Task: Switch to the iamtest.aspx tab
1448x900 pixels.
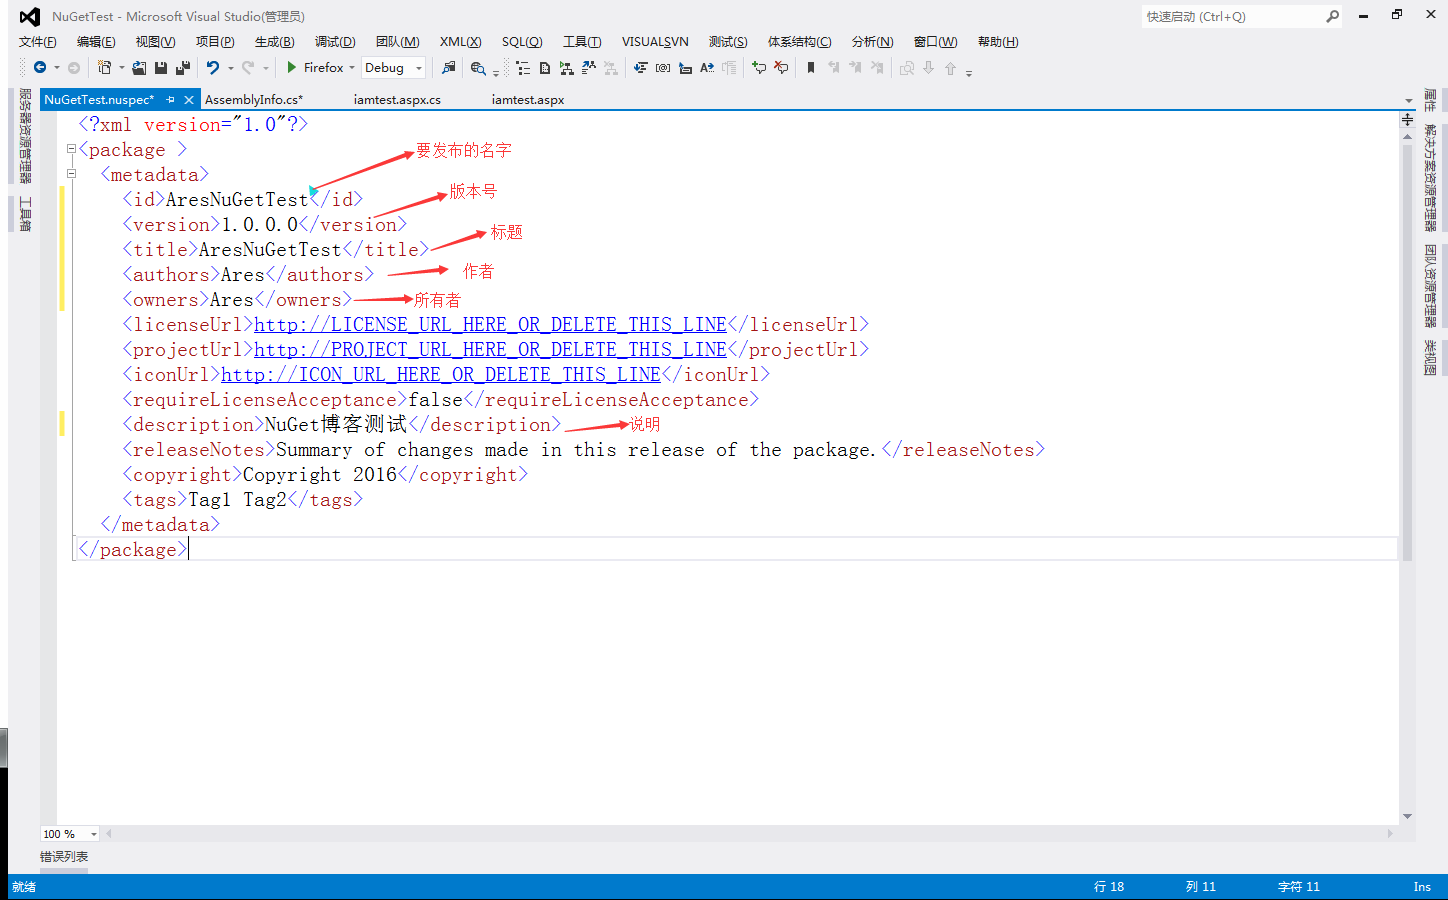Action: [x=528, y=100]
